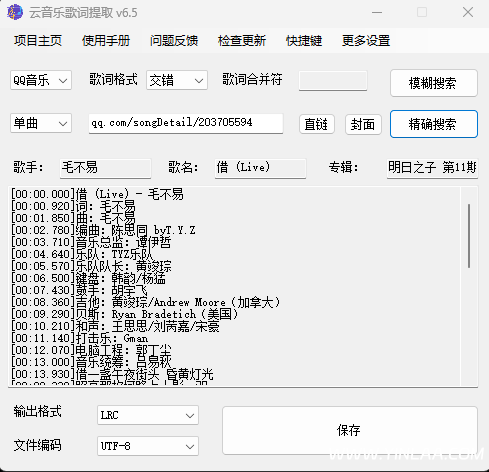Screen dimensions: 489x472
Task: Click the line 电脑工程: 郭丁尘
Action: 91,350
